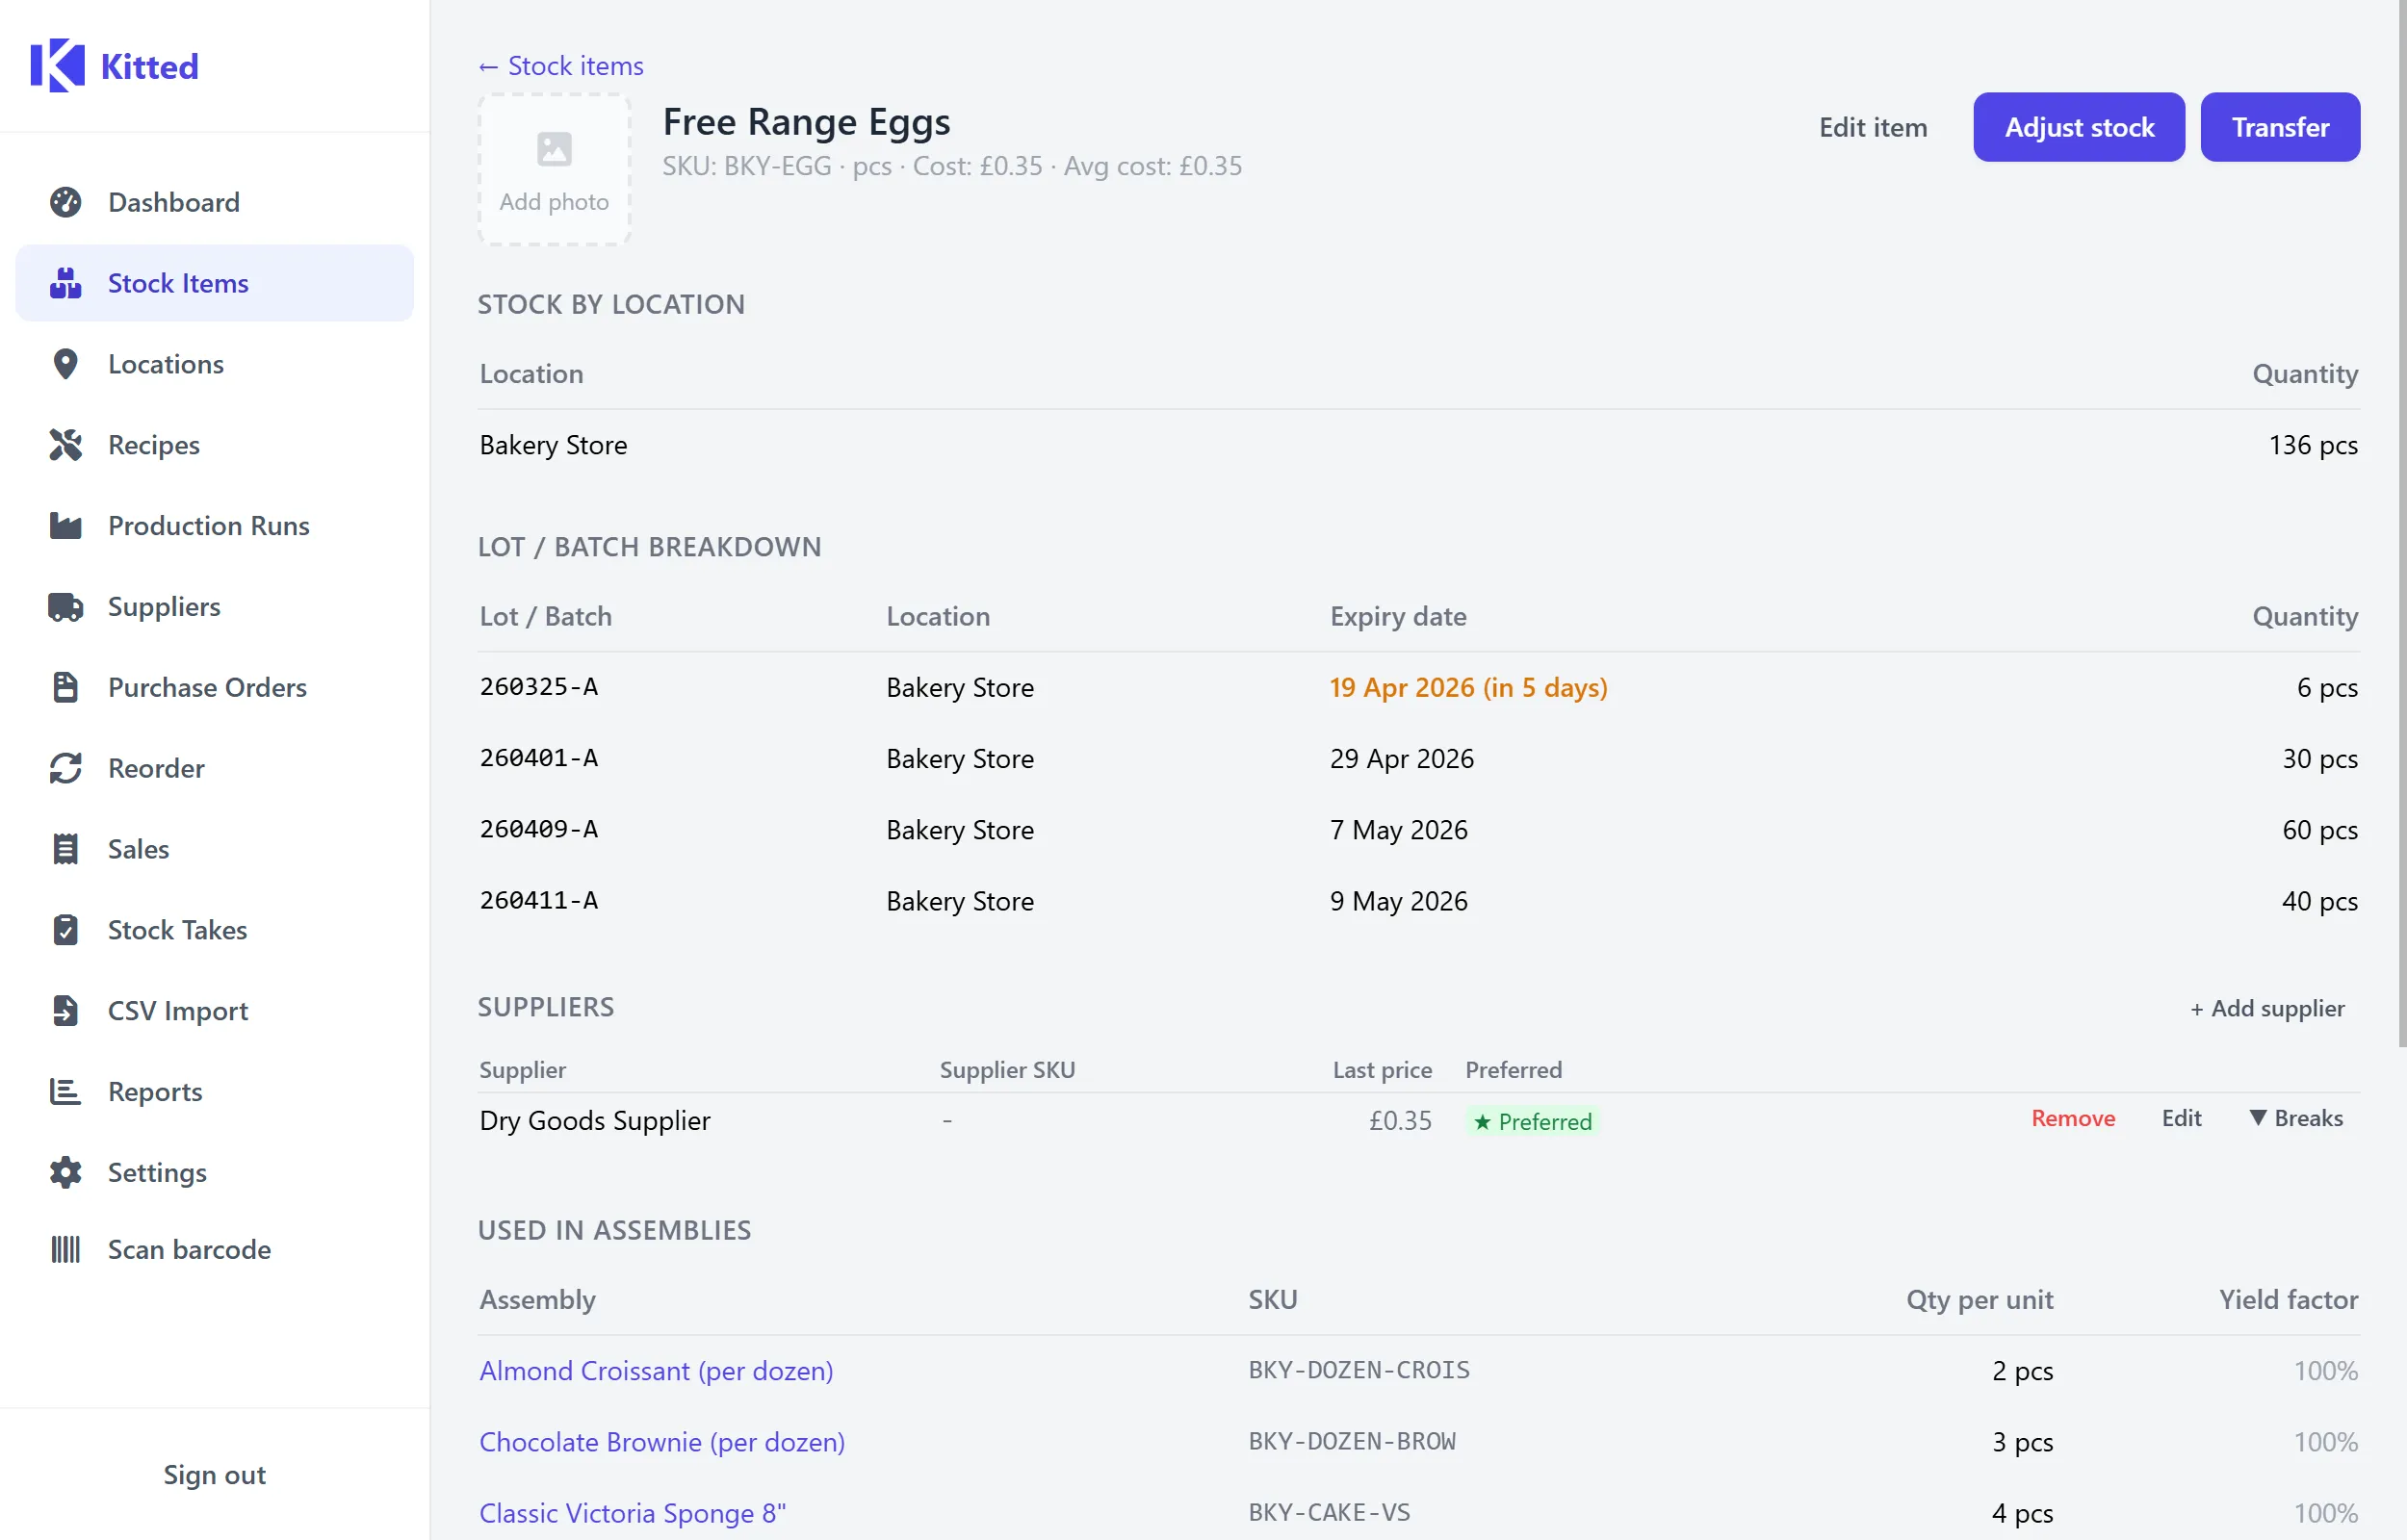Click the Reorder refresh icon
The image size is (2407, 1540).
pos(65,768)
